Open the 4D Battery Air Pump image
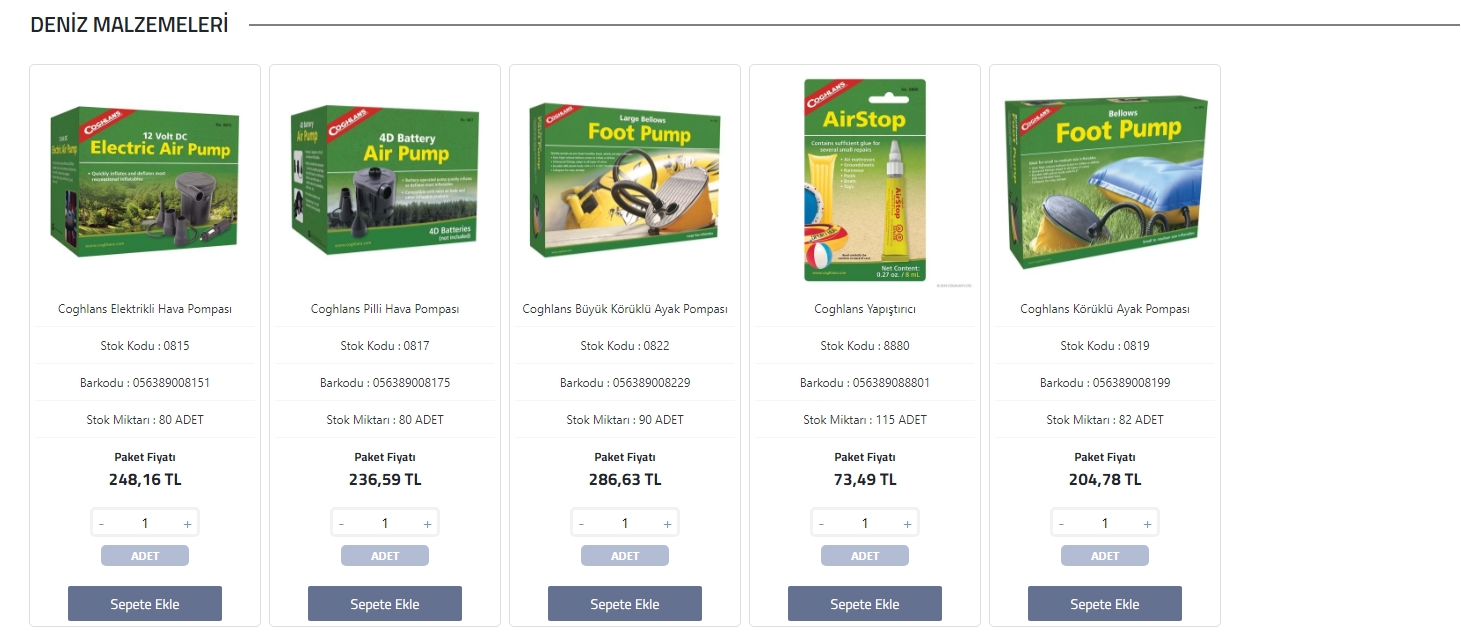The height and width of the screenshot is (632, 1461). pos(385,182)
